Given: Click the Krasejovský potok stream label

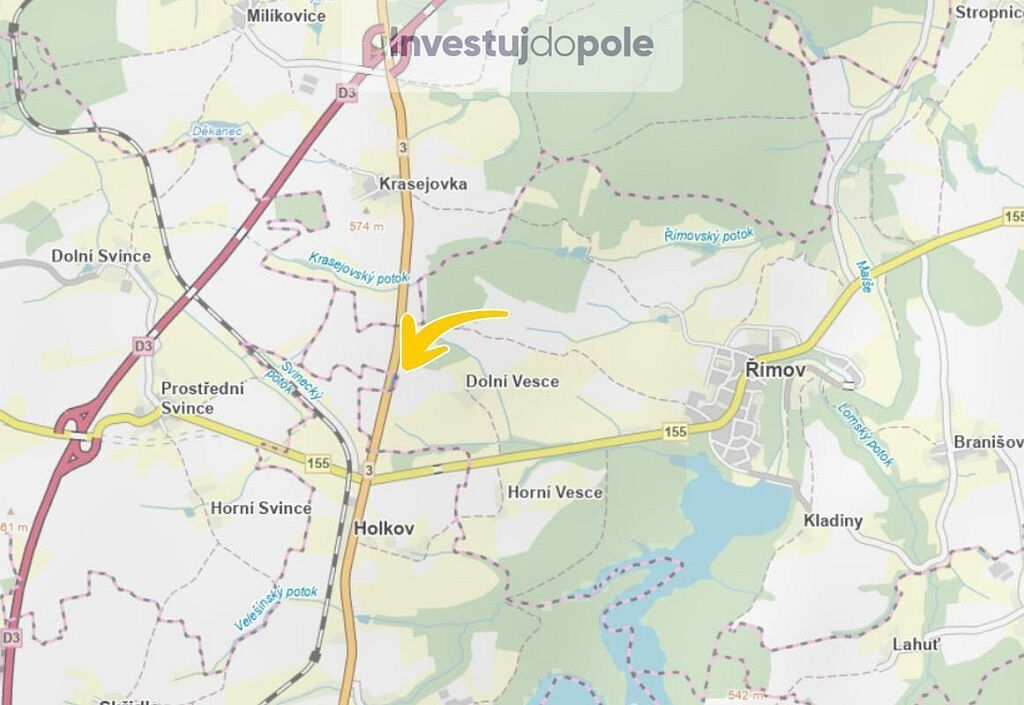Looking at the screenshot, I should coord(359,268).
